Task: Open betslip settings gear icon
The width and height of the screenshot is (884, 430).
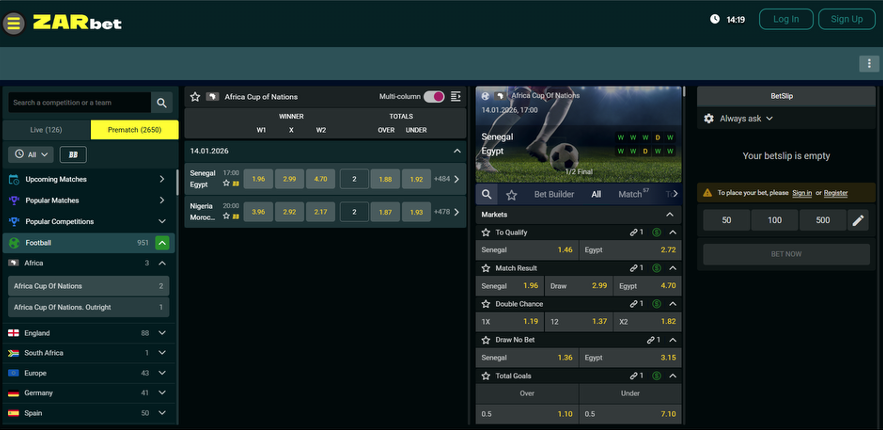Action: (x=709, y=118)
